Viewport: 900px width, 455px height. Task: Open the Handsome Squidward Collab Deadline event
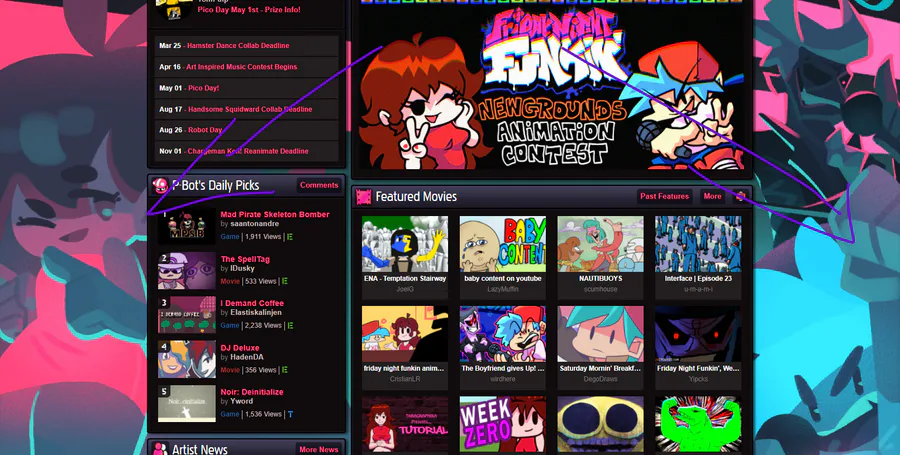(250, 109)
